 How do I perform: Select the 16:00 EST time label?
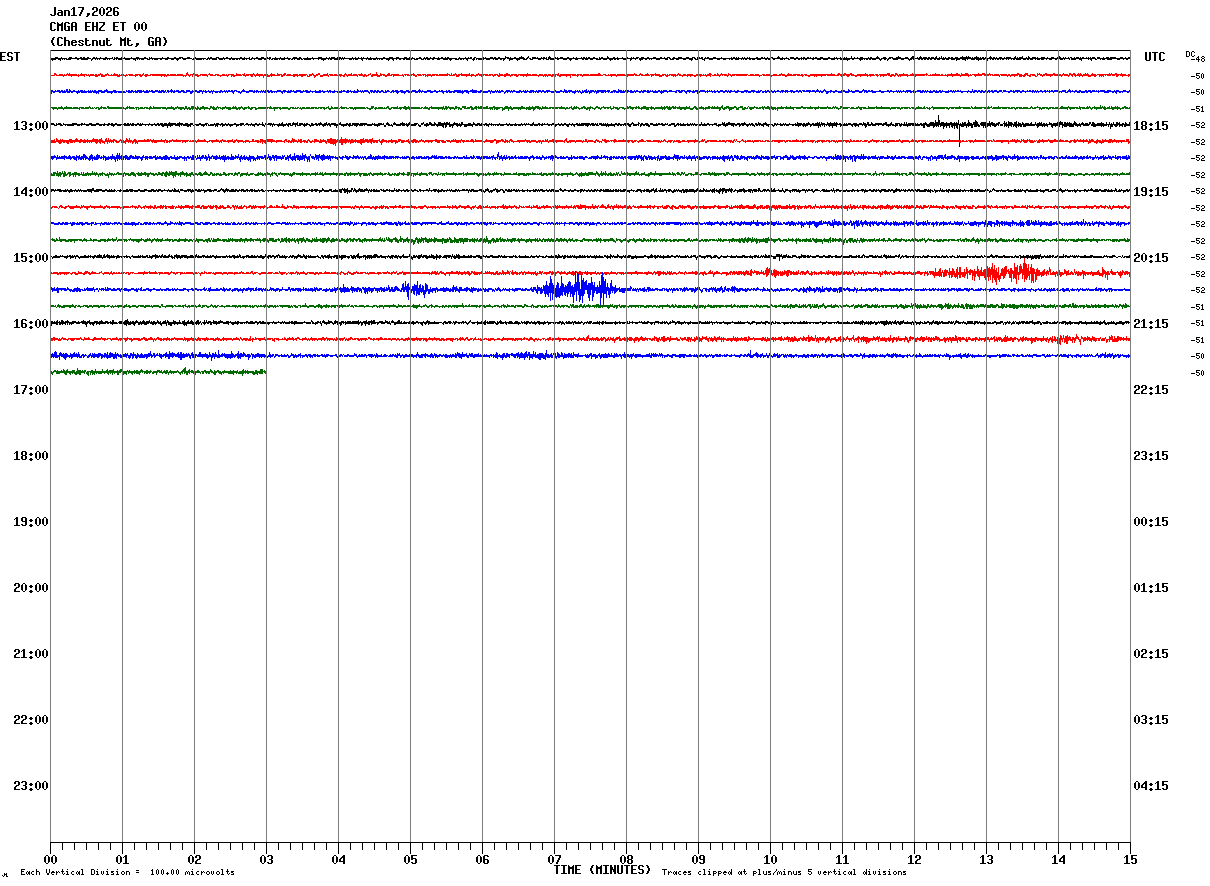point(31,324)
